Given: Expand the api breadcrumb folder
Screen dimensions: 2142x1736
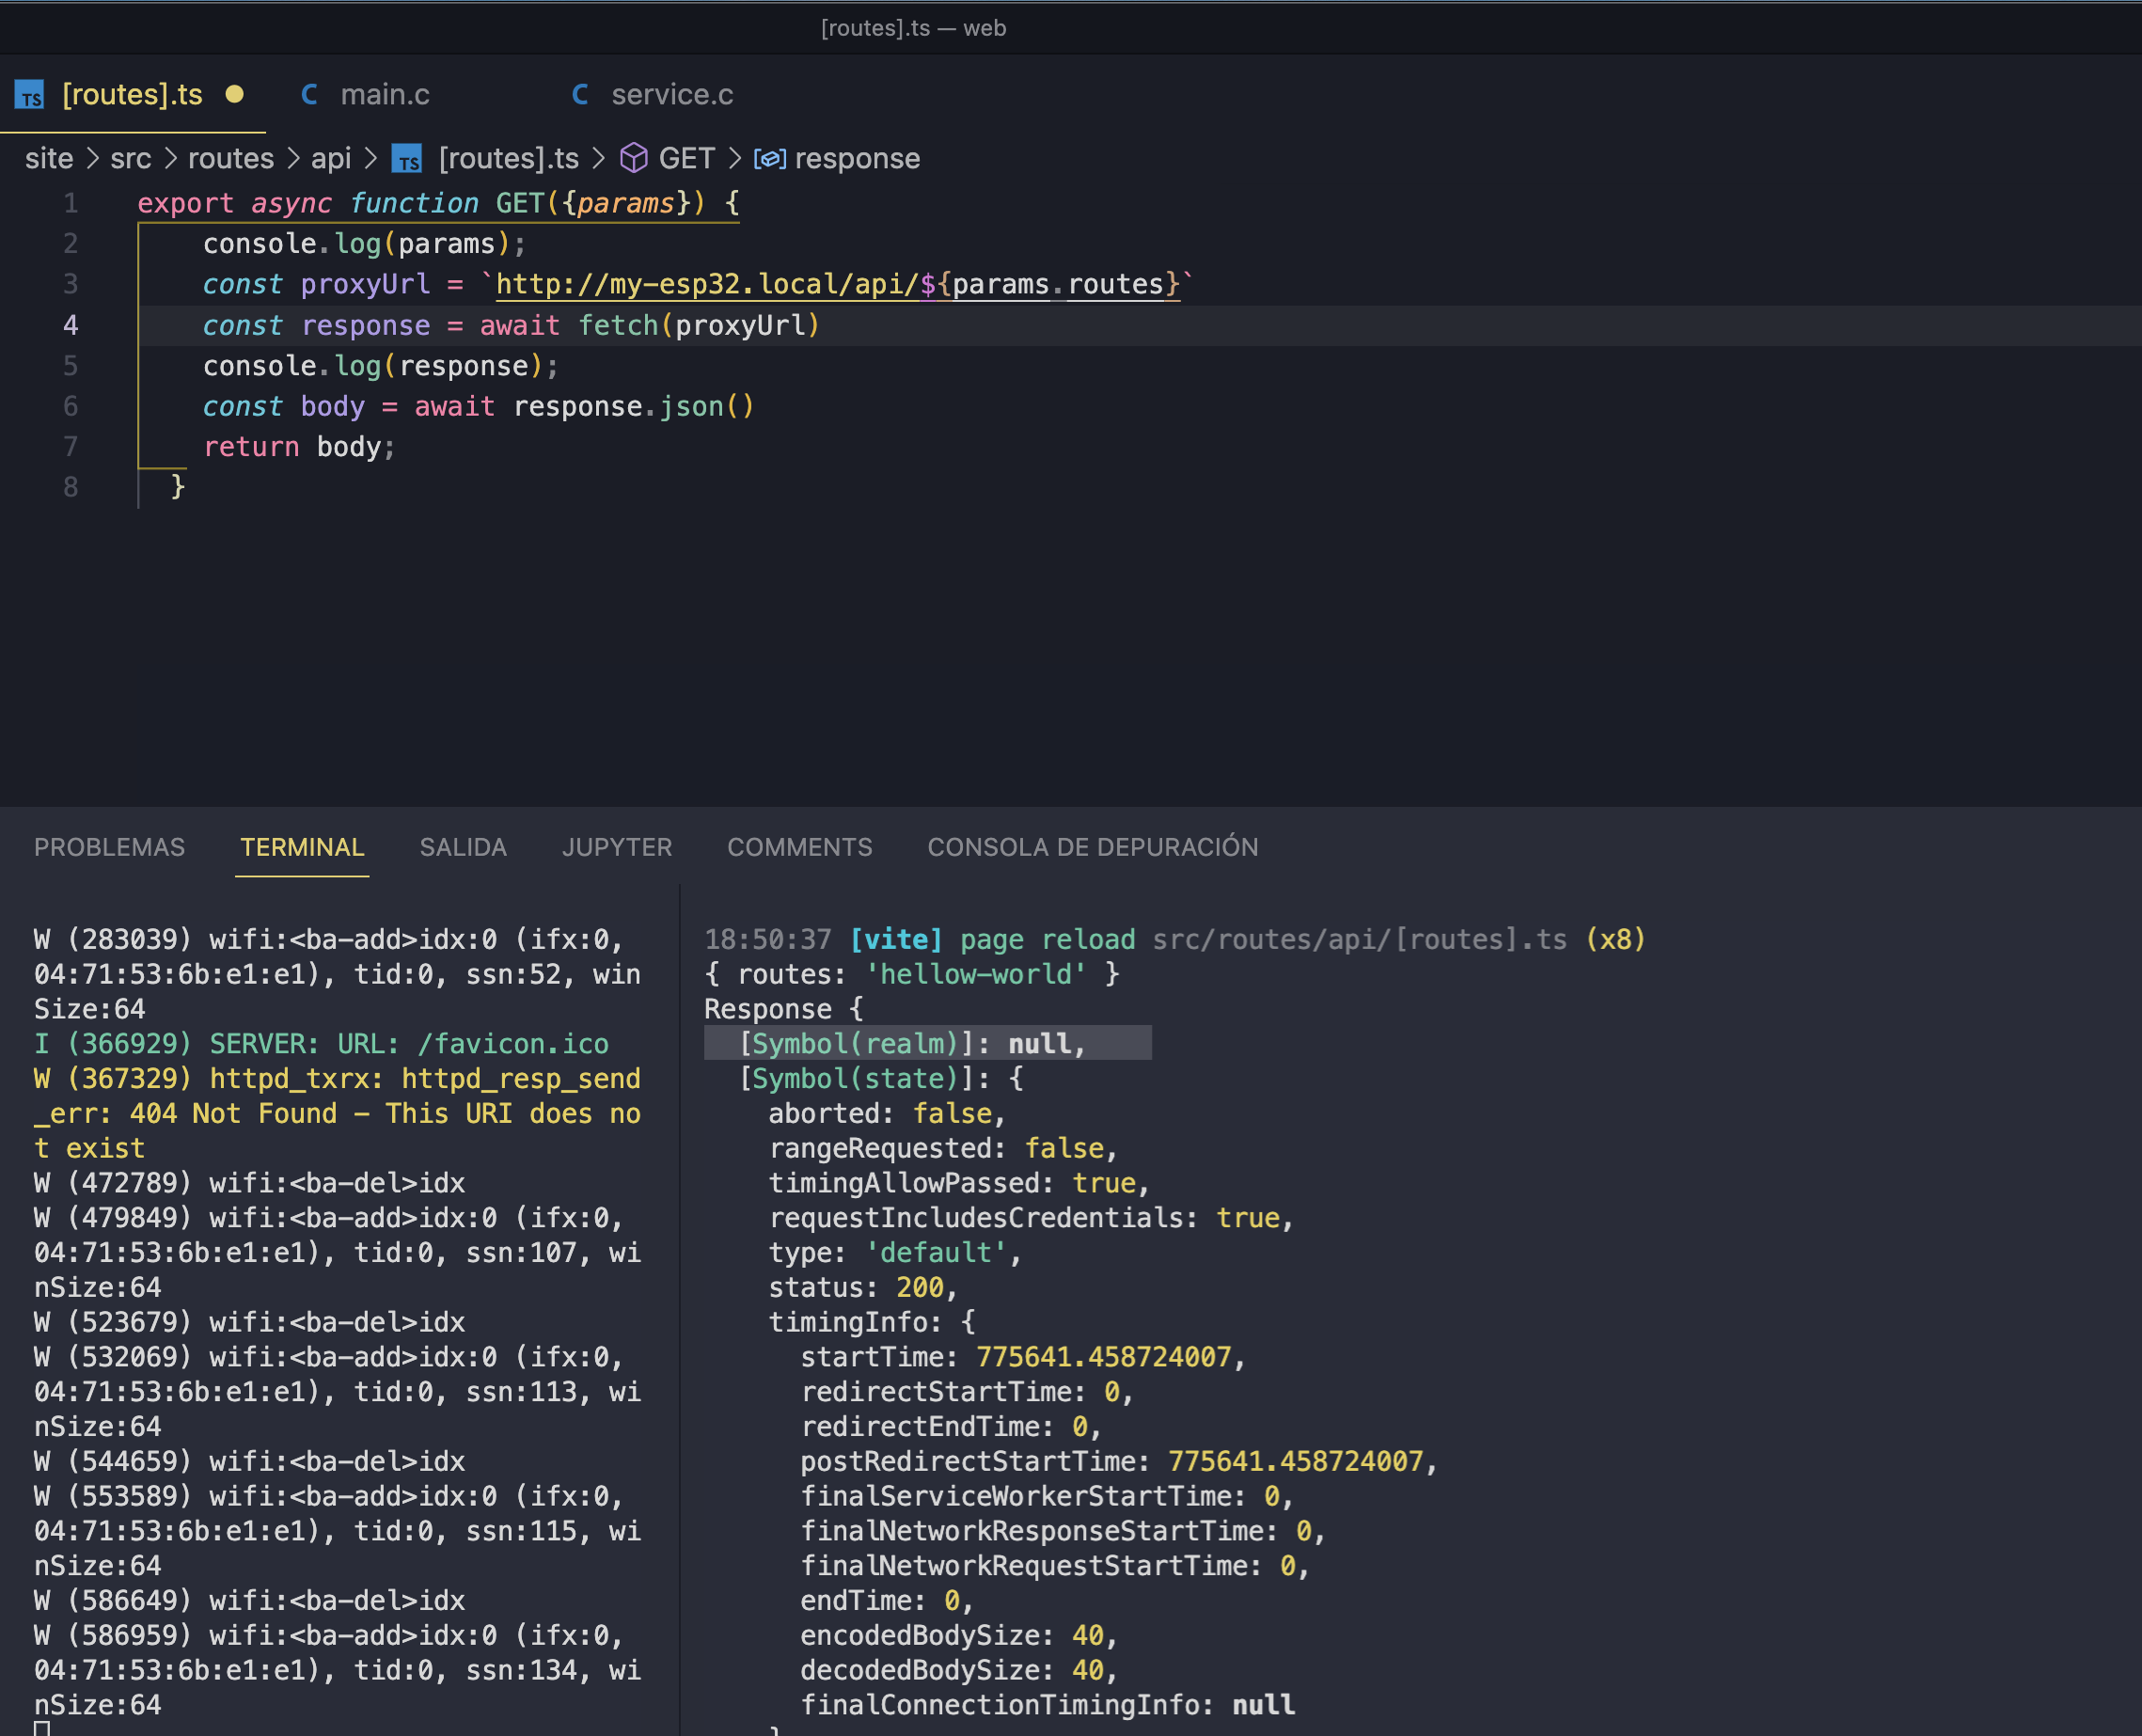Looking at the screenshot, I should (x=330, y=159).
